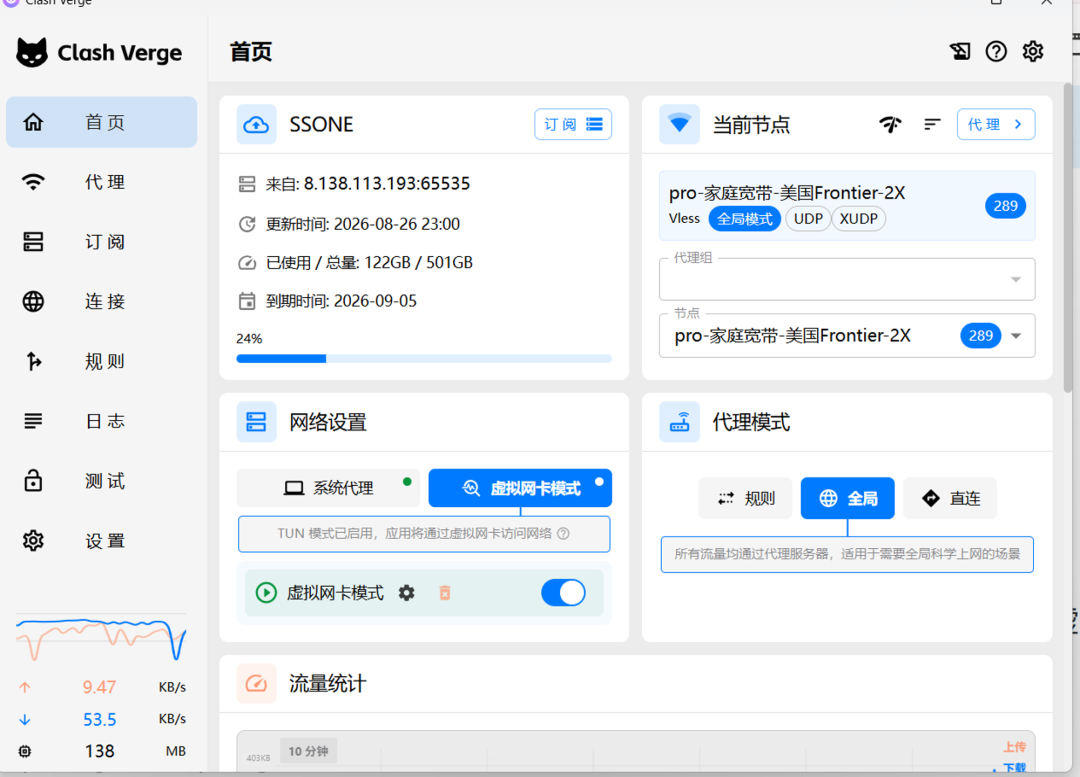Open the help question mark icon
Screen dimensions: 1080x777
coord(996,51)
